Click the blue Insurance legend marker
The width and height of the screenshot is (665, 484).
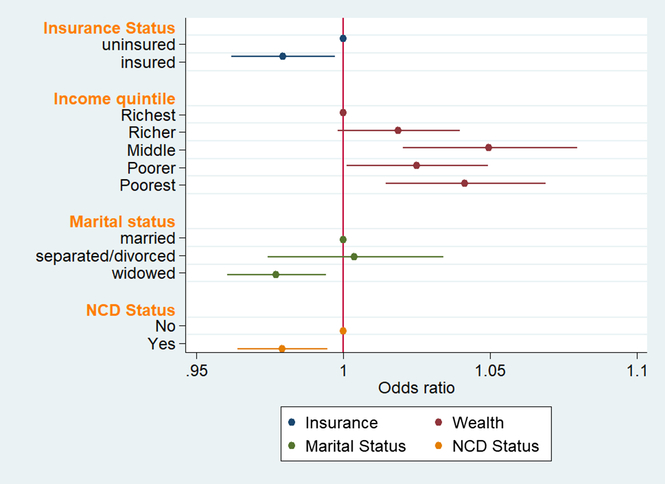coord(290,423)
